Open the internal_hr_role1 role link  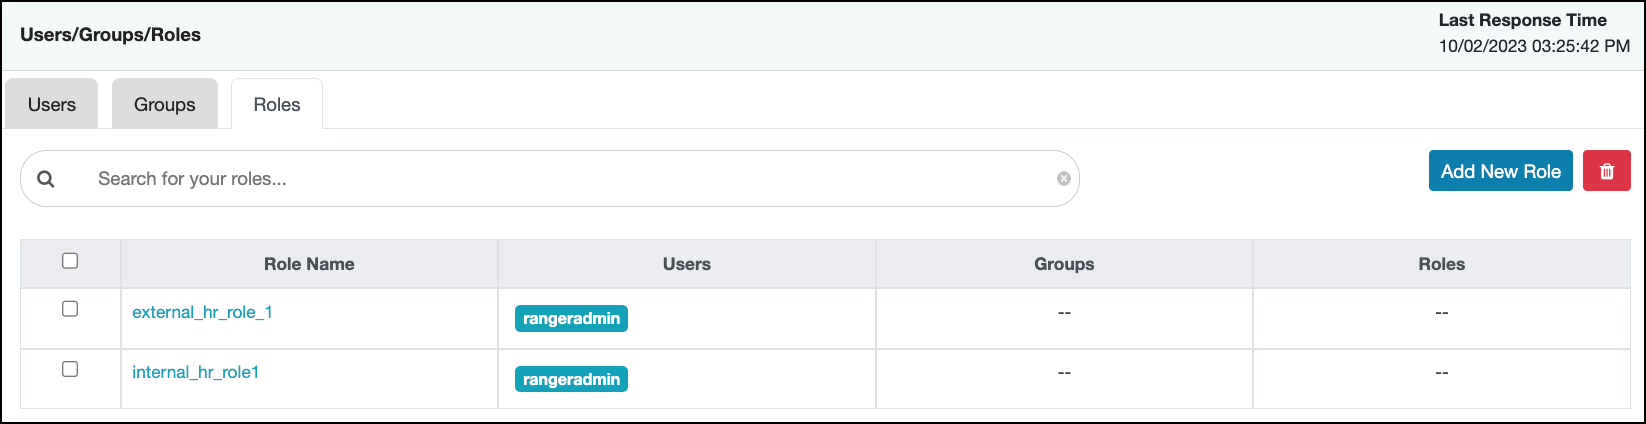pyautogui.click(x=196, y=372)
